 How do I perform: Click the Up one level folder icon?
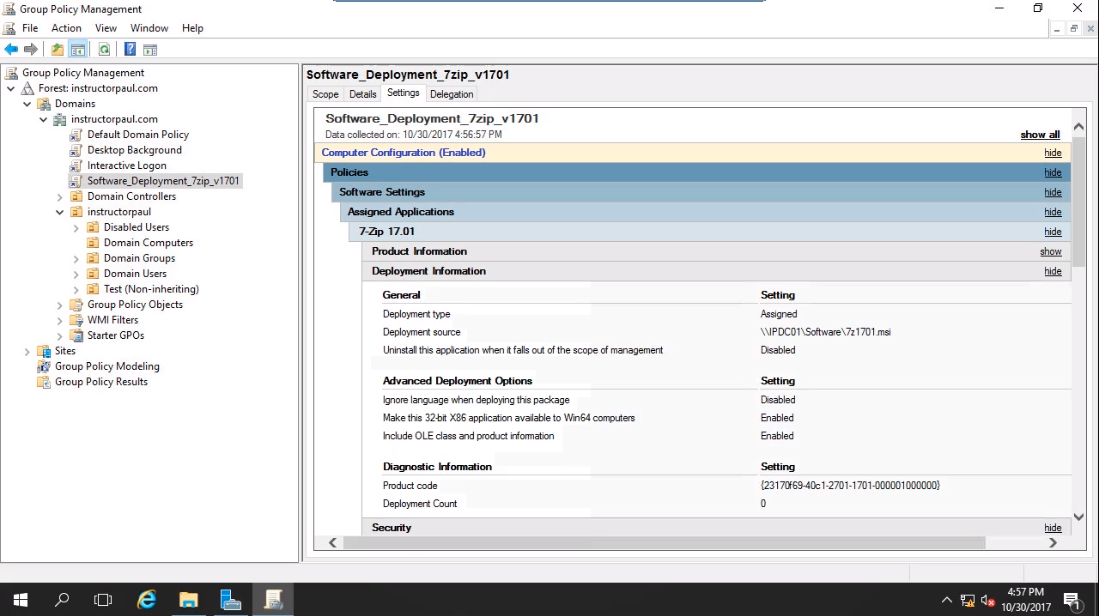(57, 49)
